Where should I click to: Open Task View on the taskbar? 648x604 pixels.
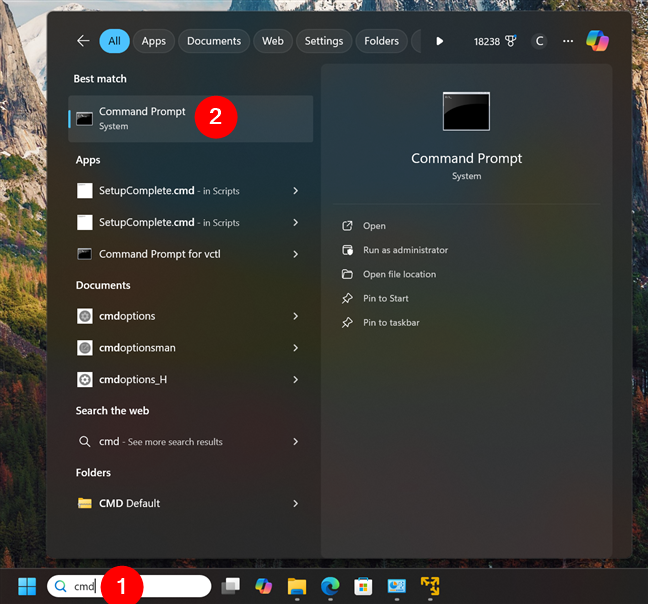(x=231, y=586)
